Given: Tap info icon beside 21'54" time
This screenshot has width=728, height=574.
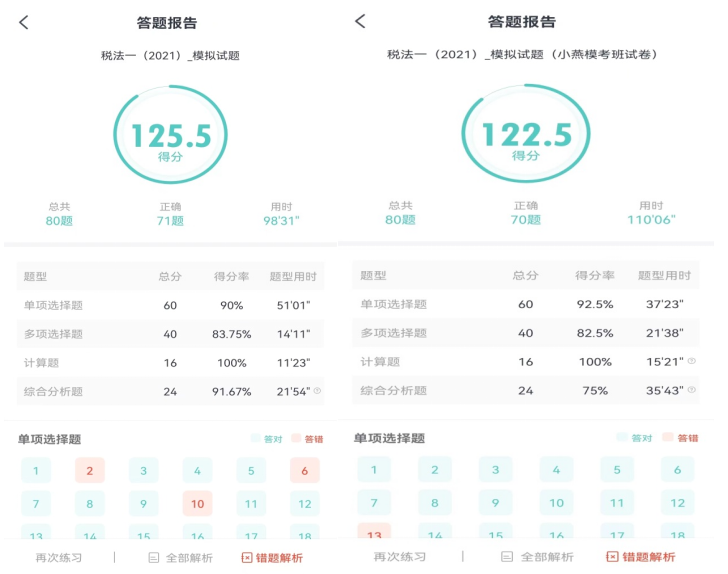Looking at the screenshot, I should 318,391.
